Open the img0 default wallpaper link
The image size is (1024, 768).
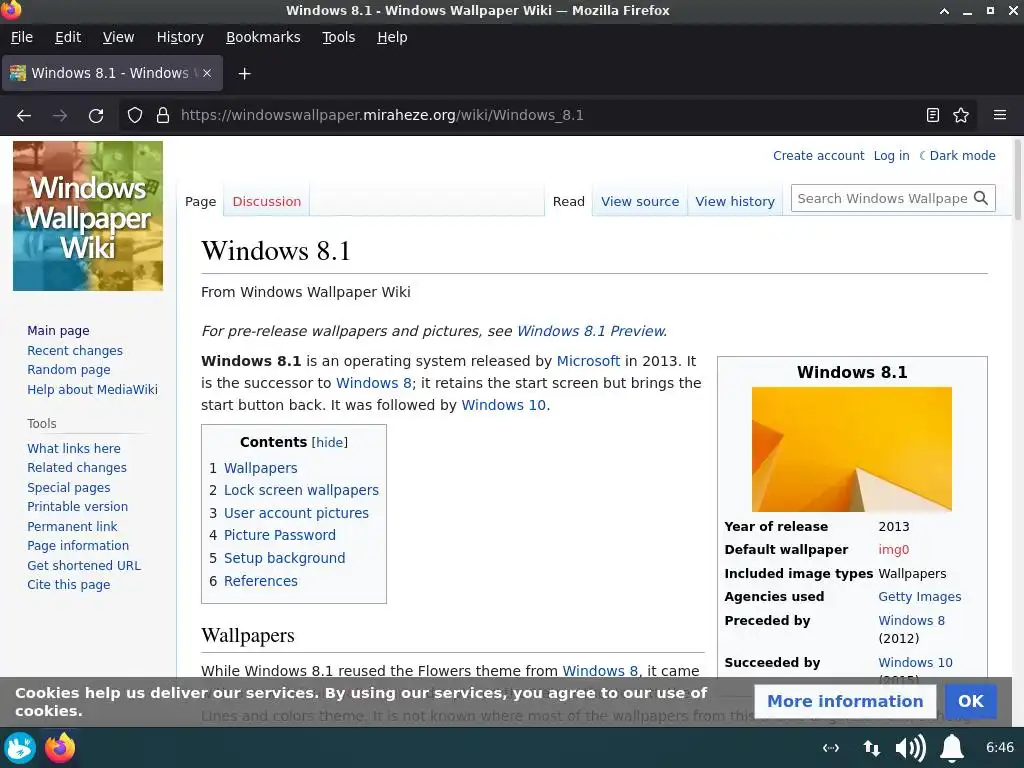[x=893, y=550]
